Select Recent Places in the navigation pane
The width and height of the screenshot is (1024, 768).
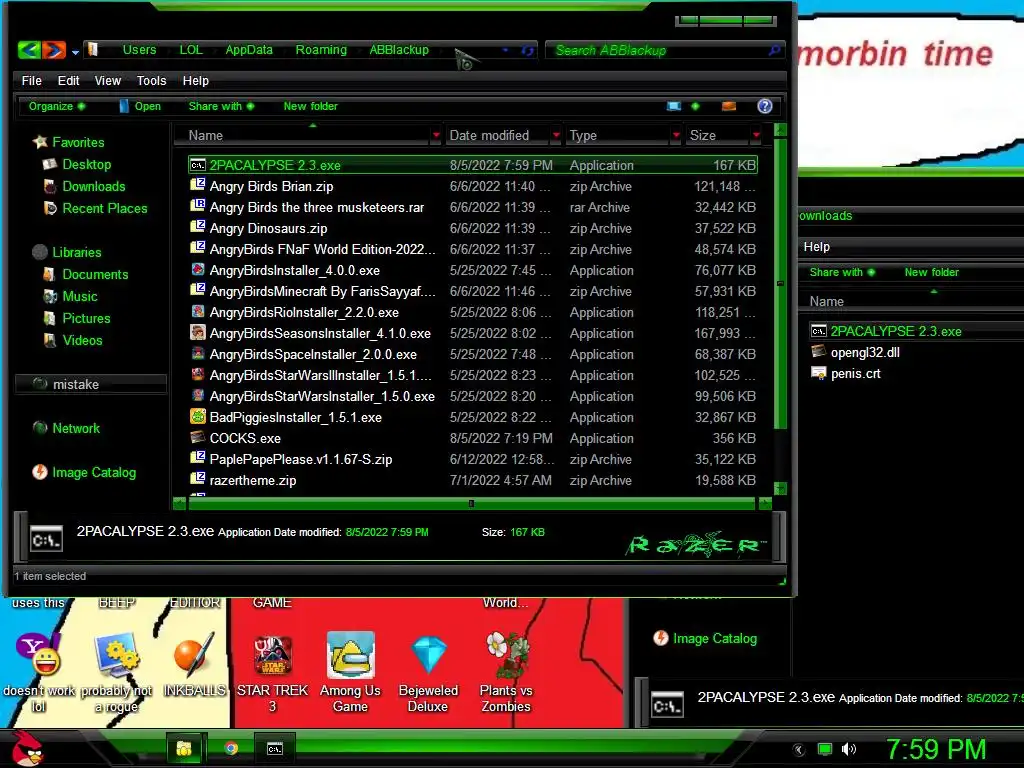coord(95,208)
